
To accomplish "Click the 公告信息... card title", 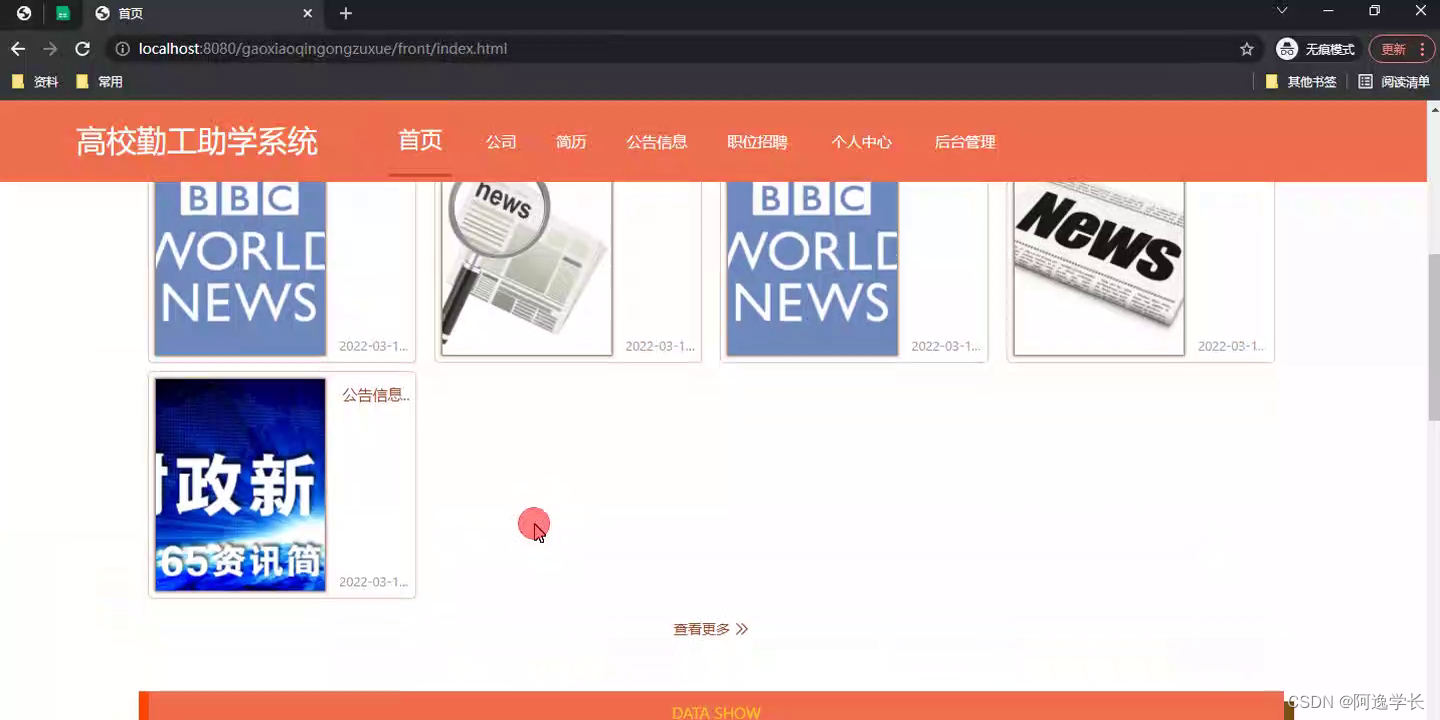I will pyautogui.click(x=376, y=395).
